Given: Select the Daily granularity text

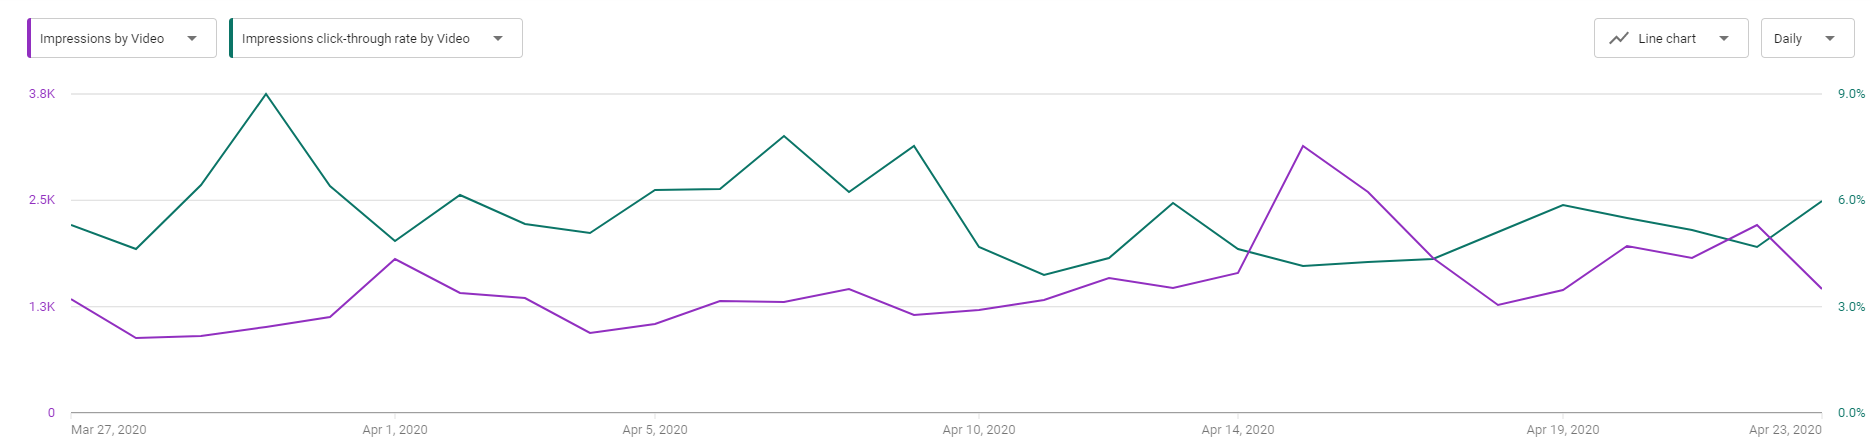Looking at the screenshot, I should tap(1787, 39).
